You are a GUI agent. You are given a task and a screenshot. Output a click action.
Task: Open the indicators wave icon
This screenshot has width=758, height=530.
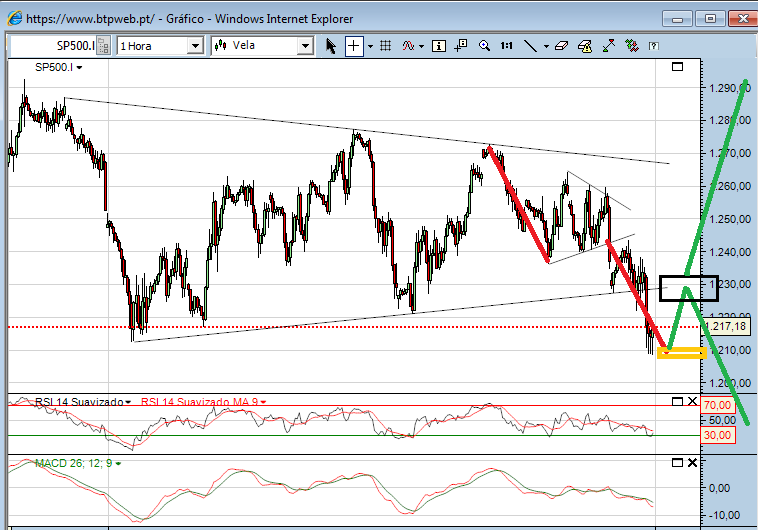[408, 46]
